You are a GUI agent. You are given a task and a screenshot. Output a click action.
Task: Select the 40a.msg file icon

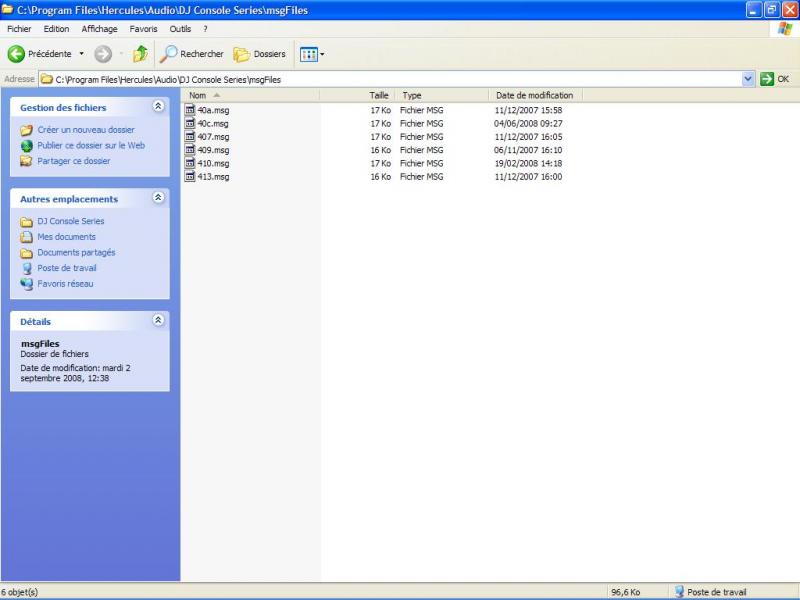[190, 110]
